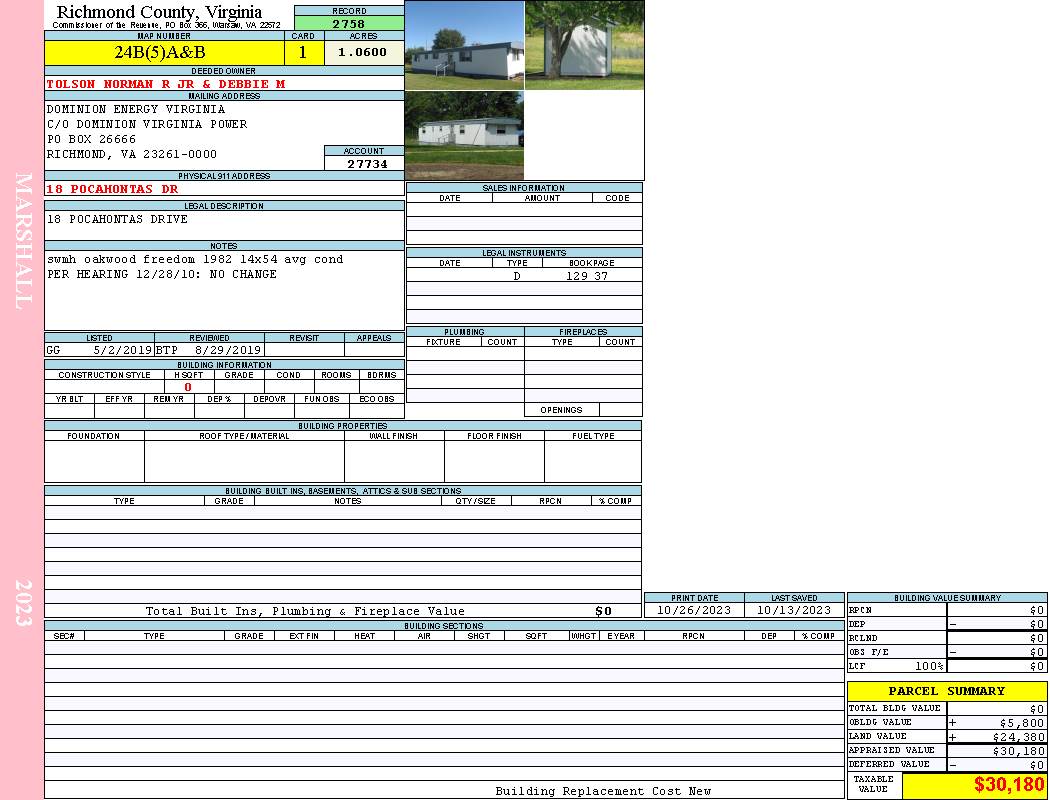This screenshot has height=800, width=1050.
Task: Click the legal description text 18 Pocahontas Drive
Action: (117, 219)
